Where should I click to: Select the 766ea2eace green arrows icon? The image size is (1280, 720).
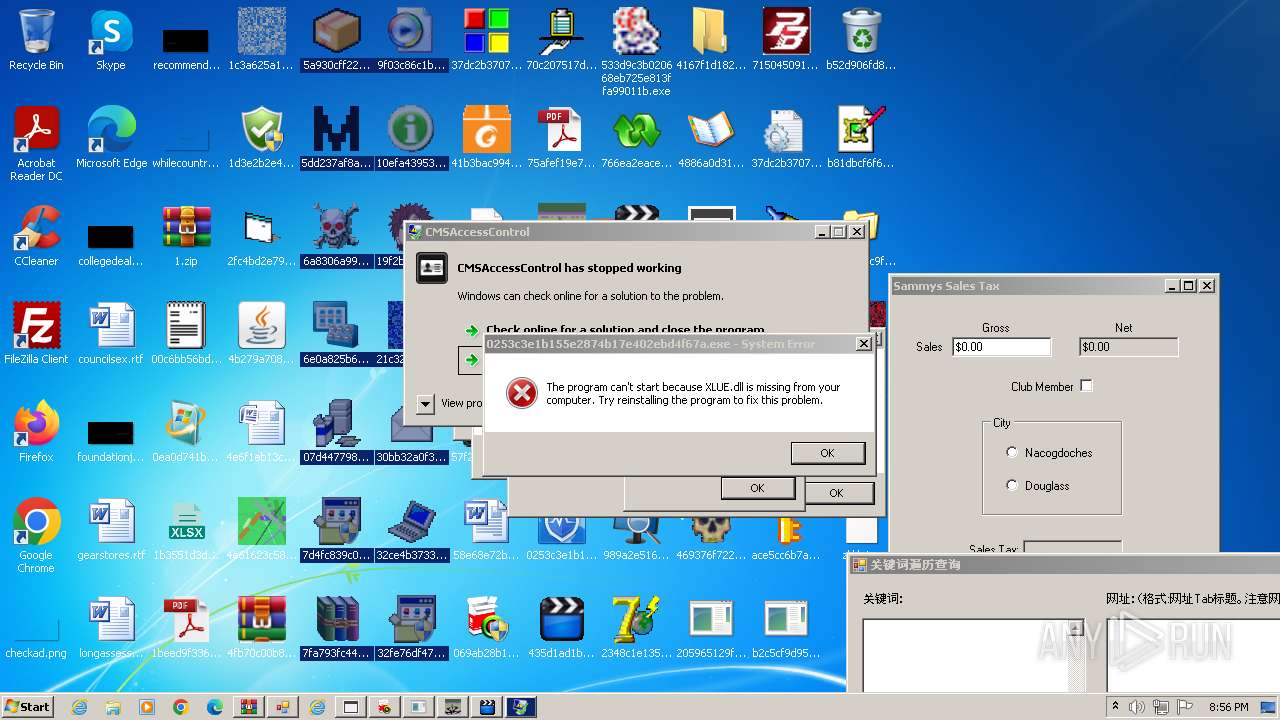pos(637,138)
